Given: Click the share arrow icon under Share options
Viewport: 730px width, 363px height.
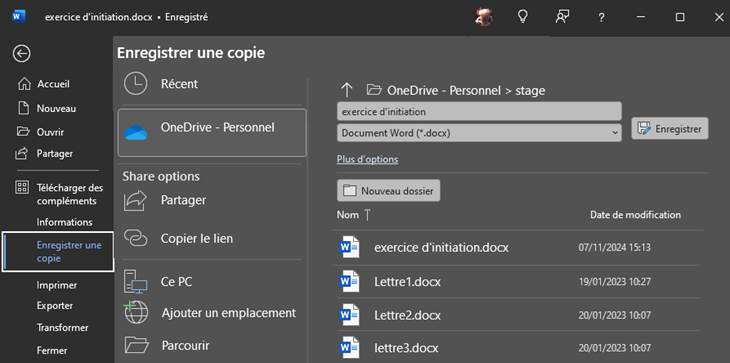Looking at the screenshot, I should [135, 201].
